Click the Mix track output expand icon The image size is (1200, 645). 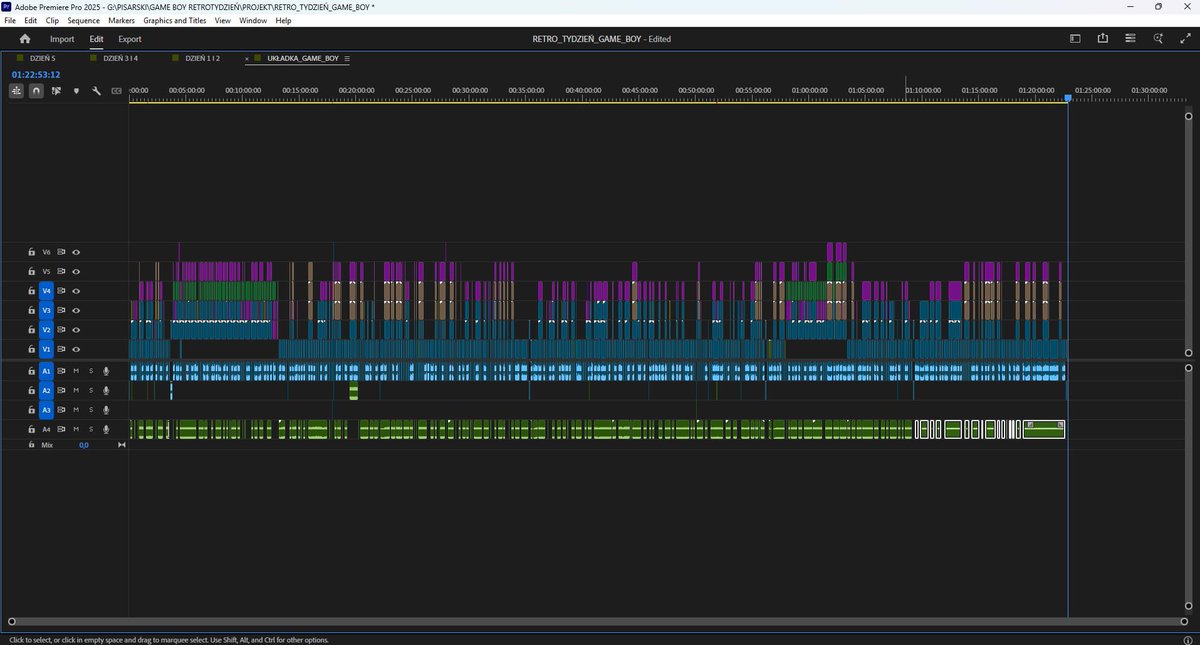point(122,444)
